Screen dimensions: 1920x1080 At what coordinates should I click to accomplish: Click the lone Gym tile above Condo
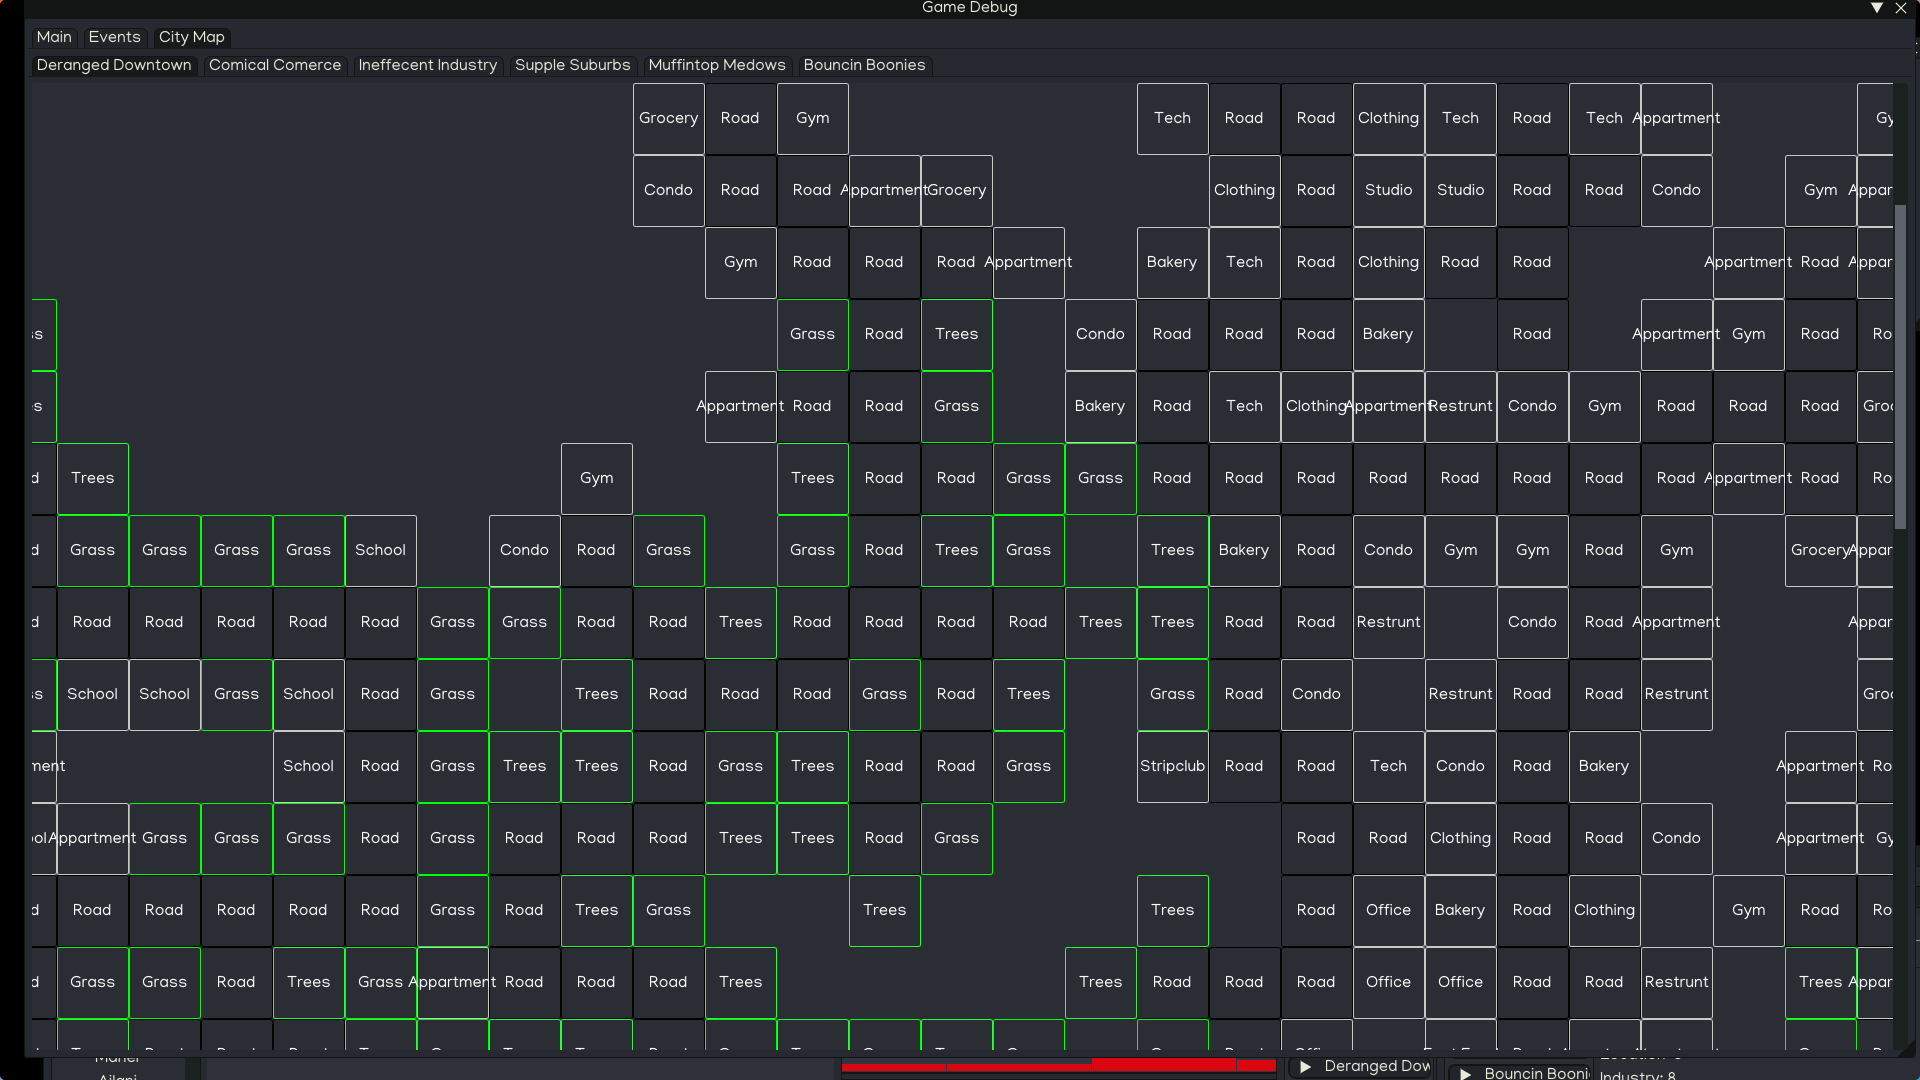click(596, 478)
